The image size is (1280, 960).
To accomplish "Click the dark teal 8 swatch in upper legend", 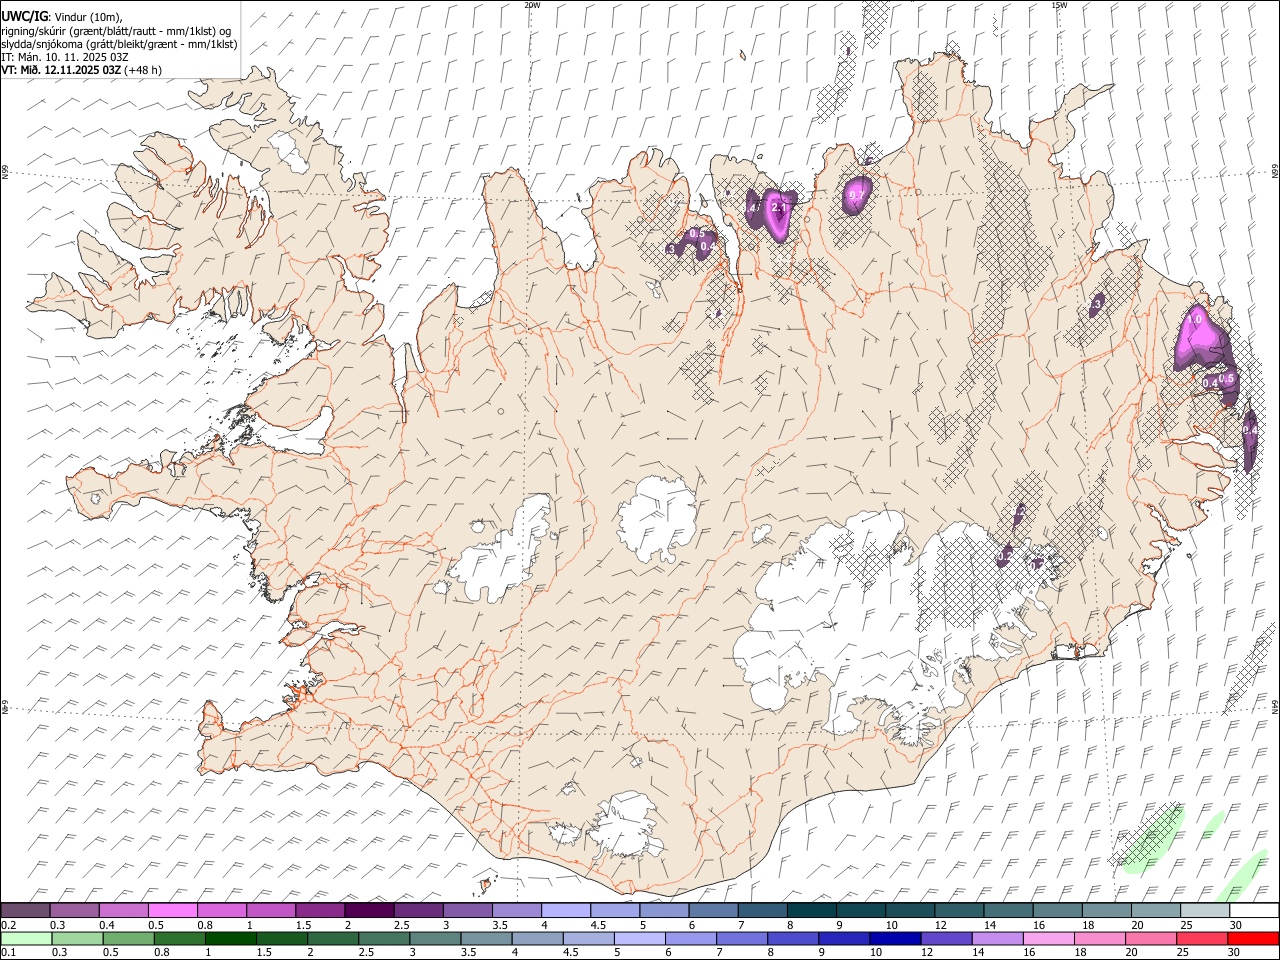I will click(810, 910).
